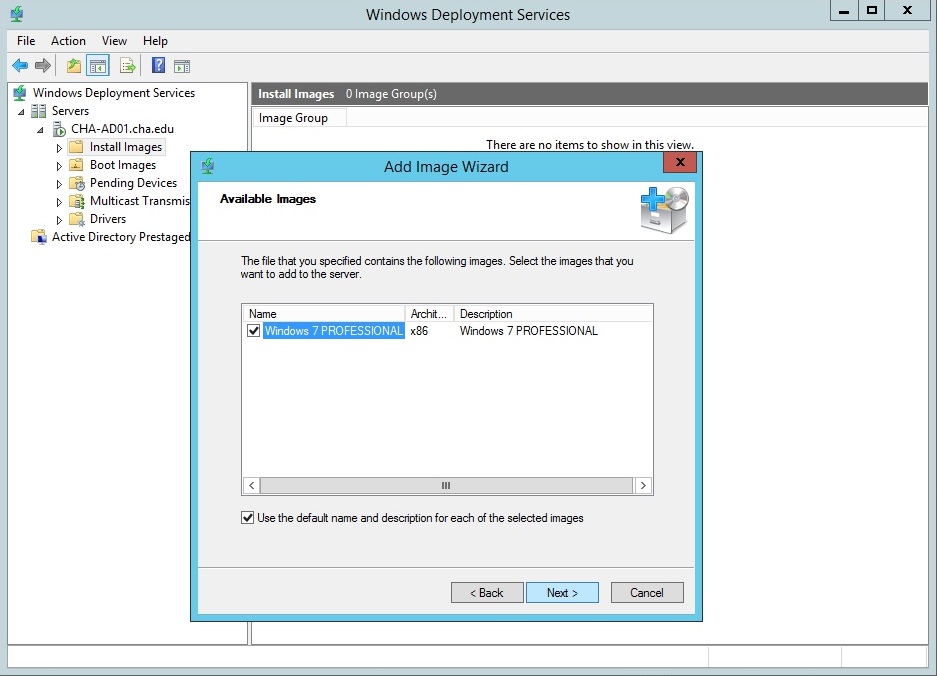Screen dimensions: 937x676
Task: Select Install Images tree label
Action: pyautogui.click(x=126, y=147)
